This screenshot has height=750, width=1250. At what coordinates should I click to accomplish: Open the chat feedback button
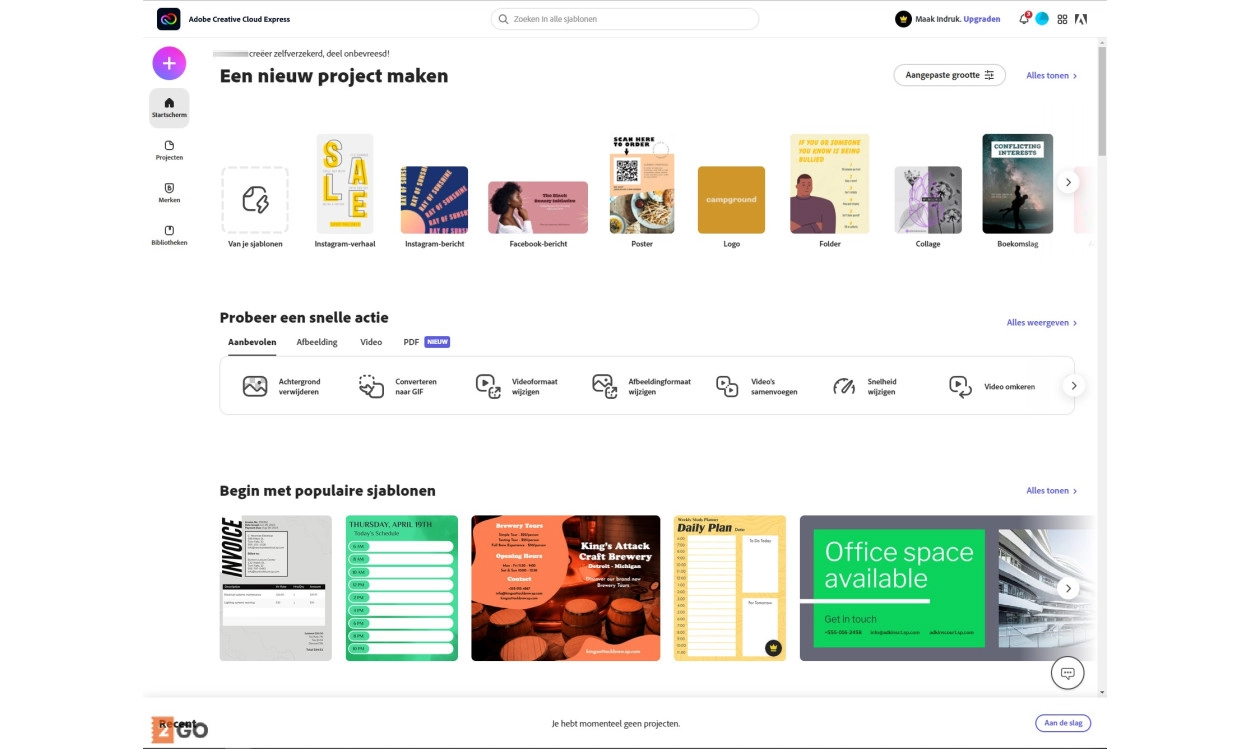pyautogui.click(x=1067, y=673)
